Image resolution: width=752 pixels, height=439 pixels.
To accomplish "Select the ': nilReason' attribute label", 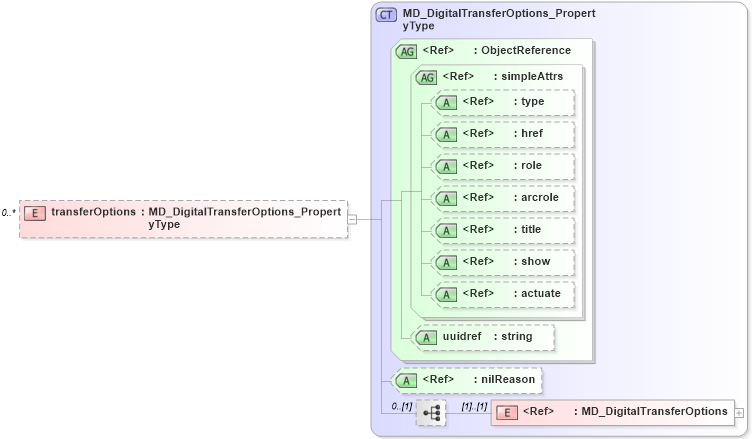I will [x=505, y=379].
